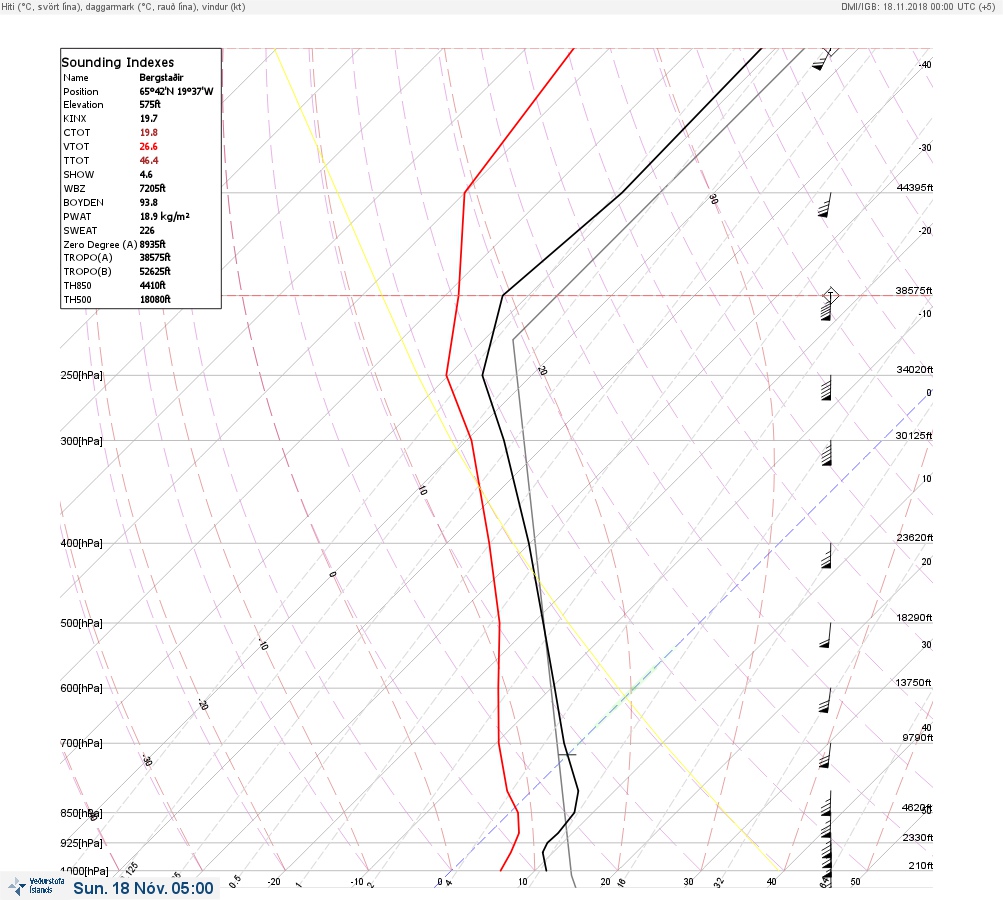Viewport: 1003px width, 900px height.
Task: Click the elevation value 575ft
Action: 150,104
